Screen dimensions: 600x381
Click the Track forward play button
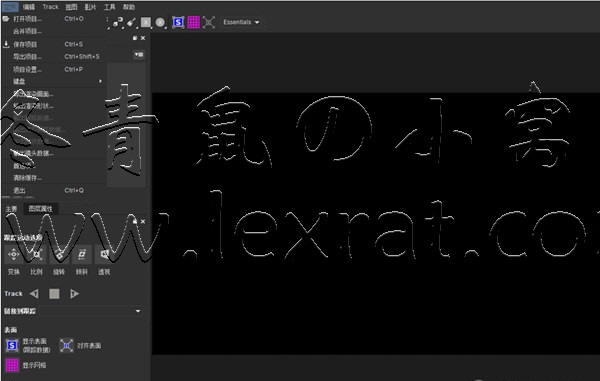point(74,294)
